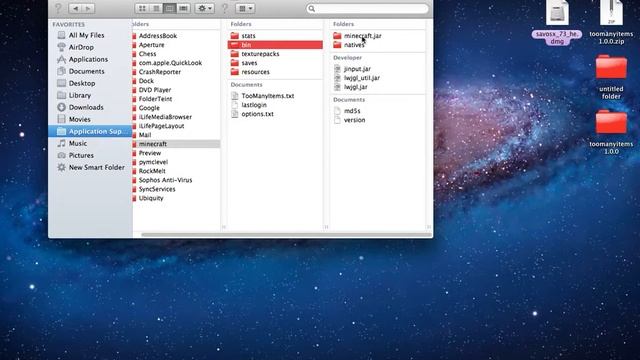Switch to Cover Flow view
Image resolution: width=640 pixels, height=360 pixels.
point(183,8)
